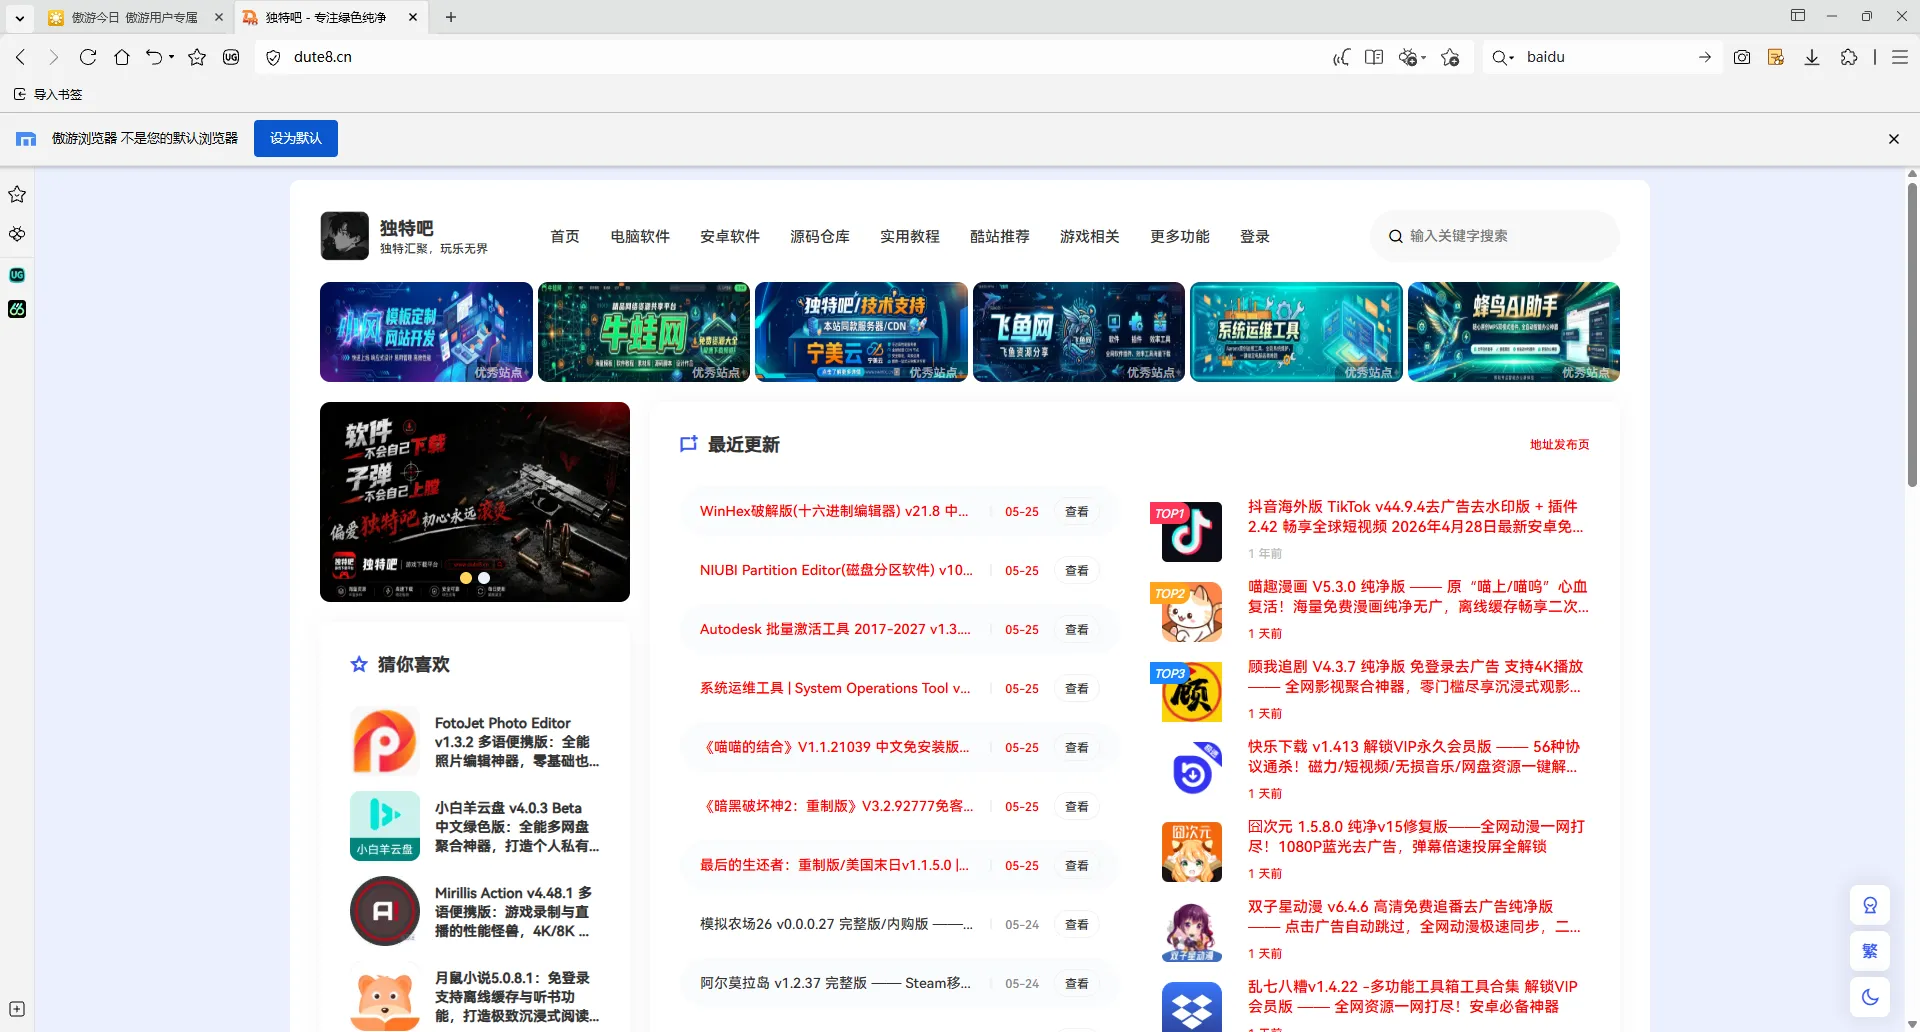This screenshot has height=1032, width=1920.
Task: Open the 牛蛙网 banner
Action: click(x=644, y=332)
